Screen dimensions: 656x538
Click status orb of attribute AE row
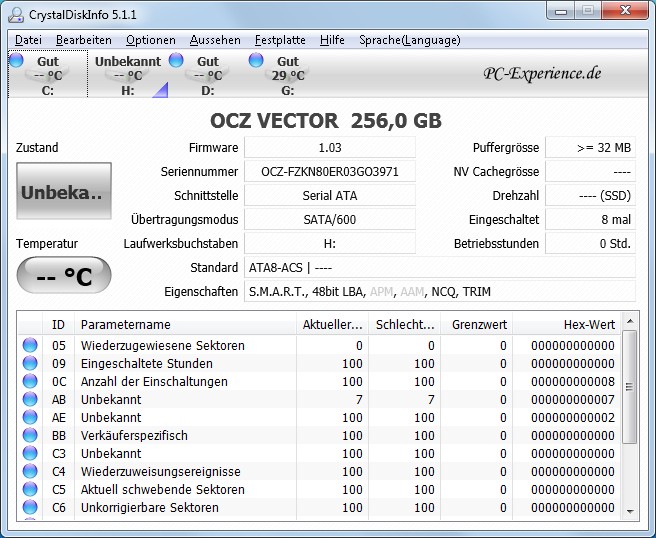pos(30,417)
